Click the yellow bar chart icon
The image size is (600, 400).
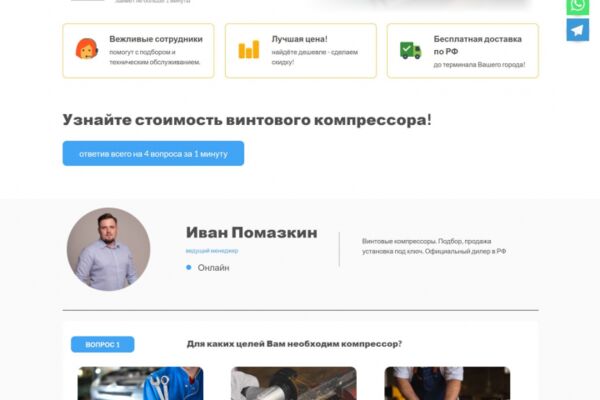coord(249,49)
